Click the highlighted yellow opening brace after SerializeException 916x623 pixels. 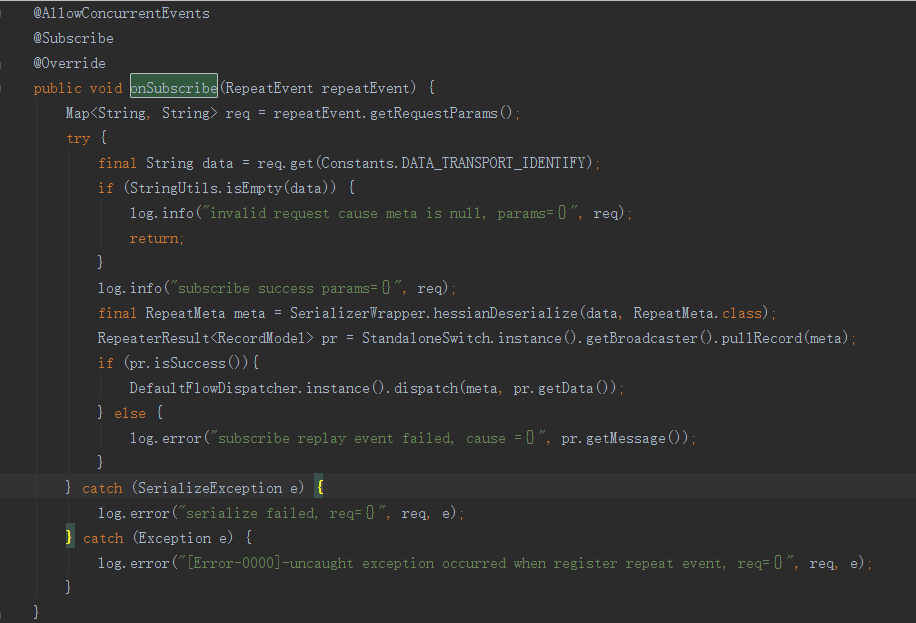[x=320, y=487]
